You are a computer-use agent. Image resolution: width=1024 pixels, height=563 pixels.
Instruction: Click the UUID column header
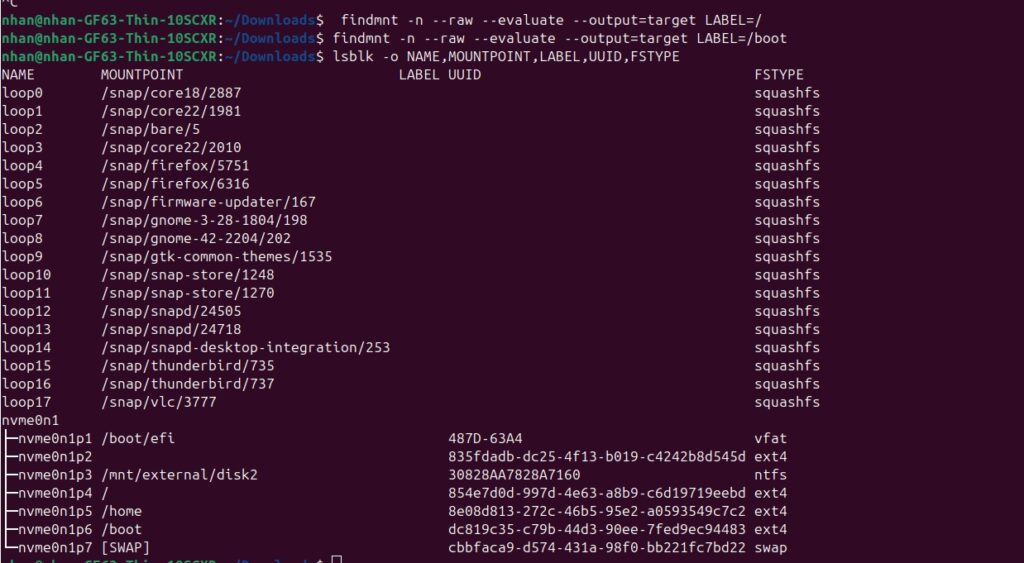465,75
